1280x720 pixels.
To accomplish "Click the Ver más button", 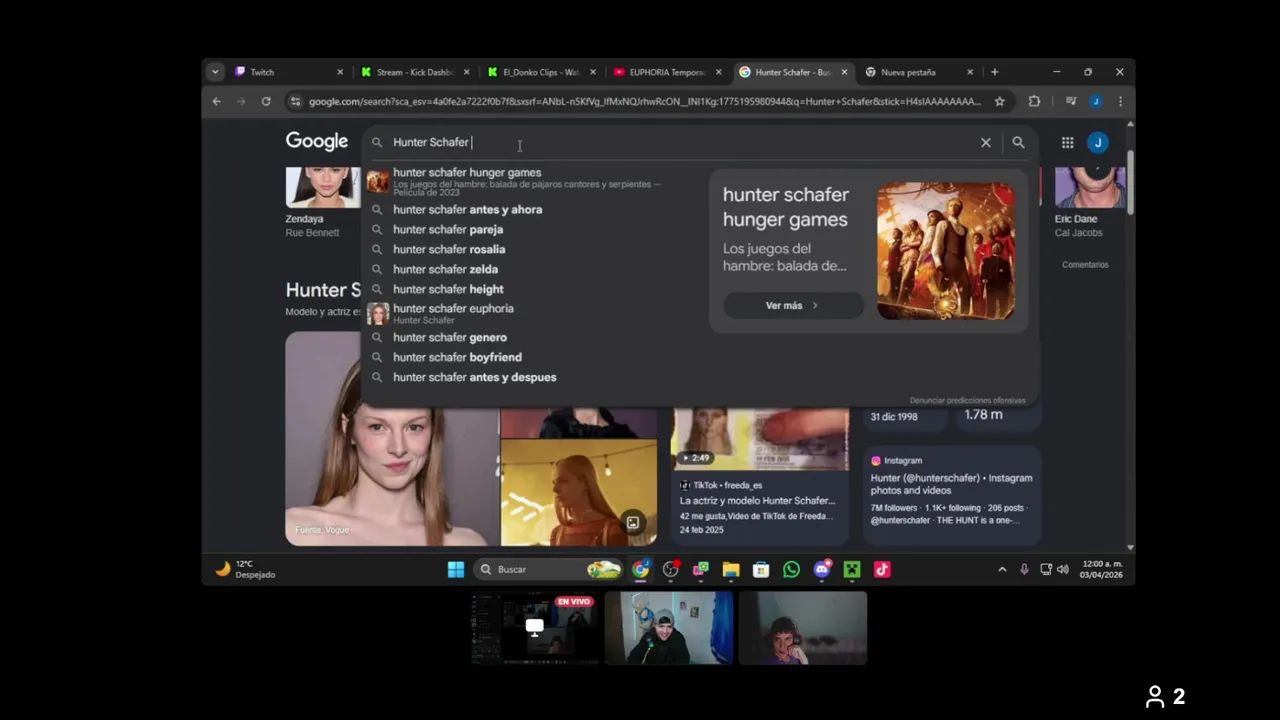I will [793, 305].
